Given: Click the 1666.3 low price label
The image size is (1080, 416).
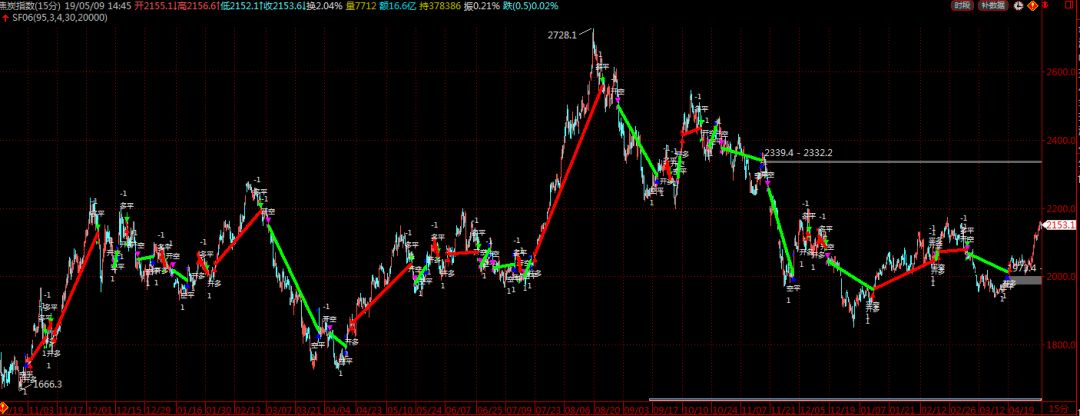Looking at the screenshot, I should tap(47, 384).
